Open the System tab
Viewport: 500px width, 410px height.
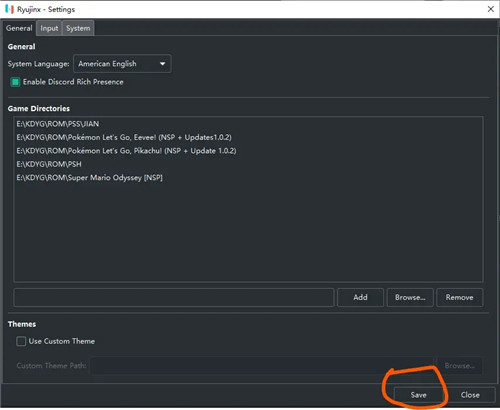point(78,28)
